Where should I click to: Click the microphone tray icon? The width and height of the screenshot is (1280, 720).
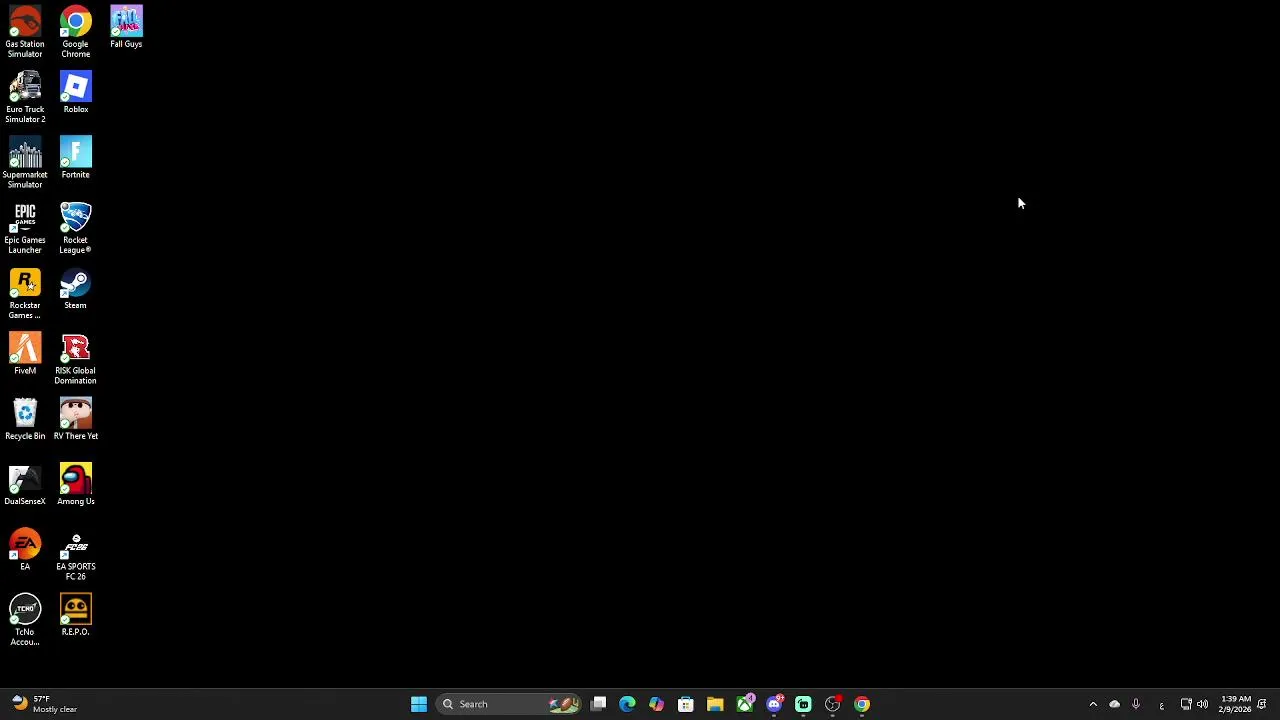(x=1136, y=704)
